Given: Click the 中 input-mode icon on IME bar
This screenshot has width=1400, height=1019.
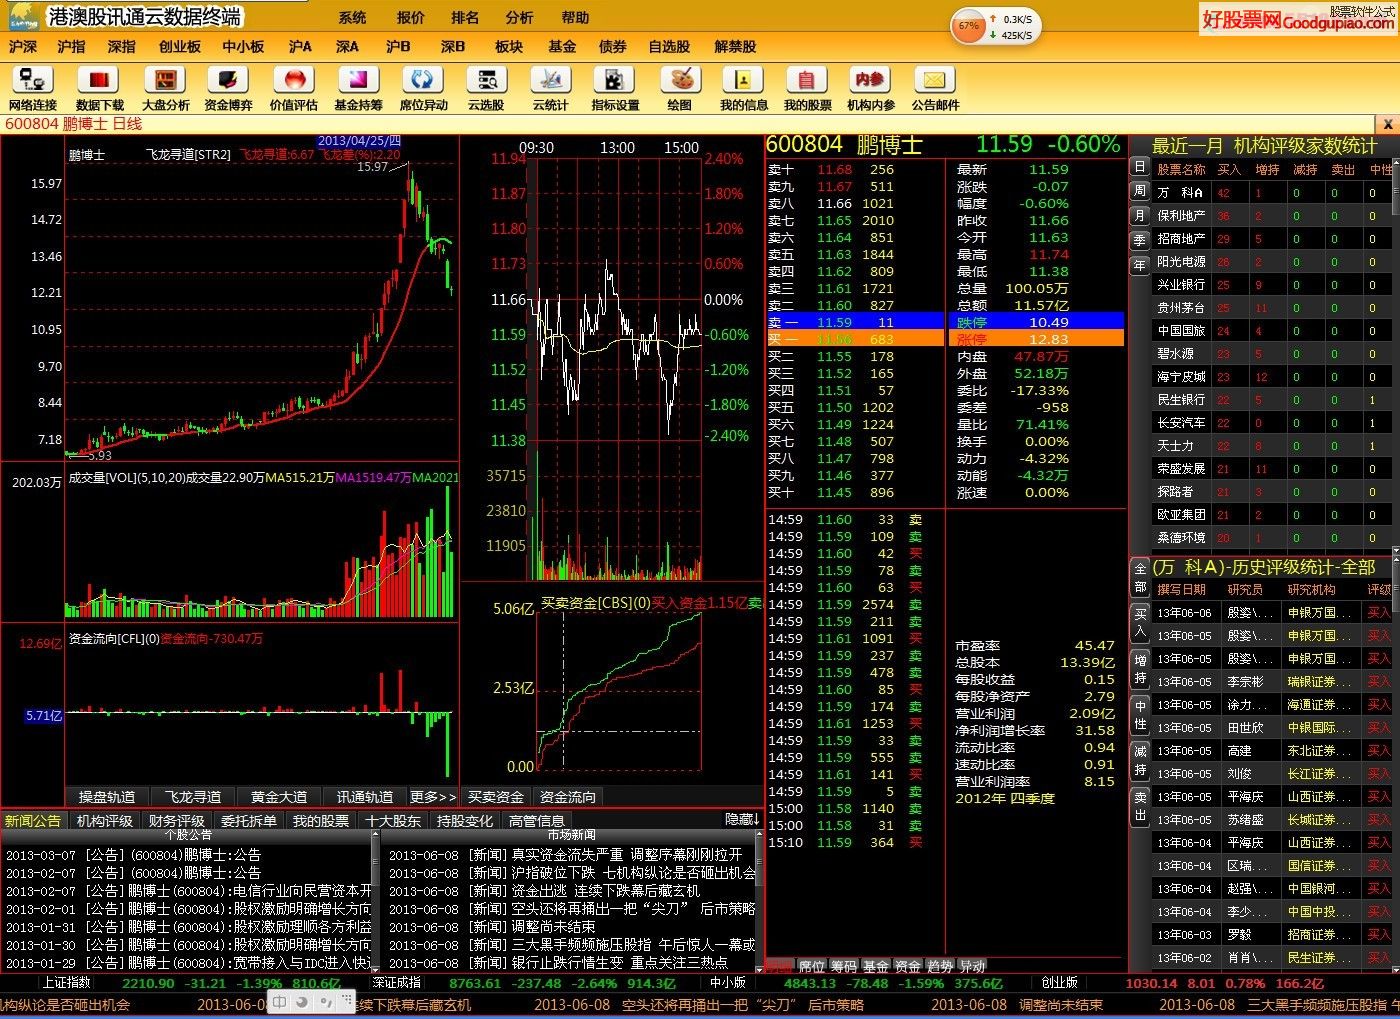Looking at the screenshot, I should tap(281, 1002).
